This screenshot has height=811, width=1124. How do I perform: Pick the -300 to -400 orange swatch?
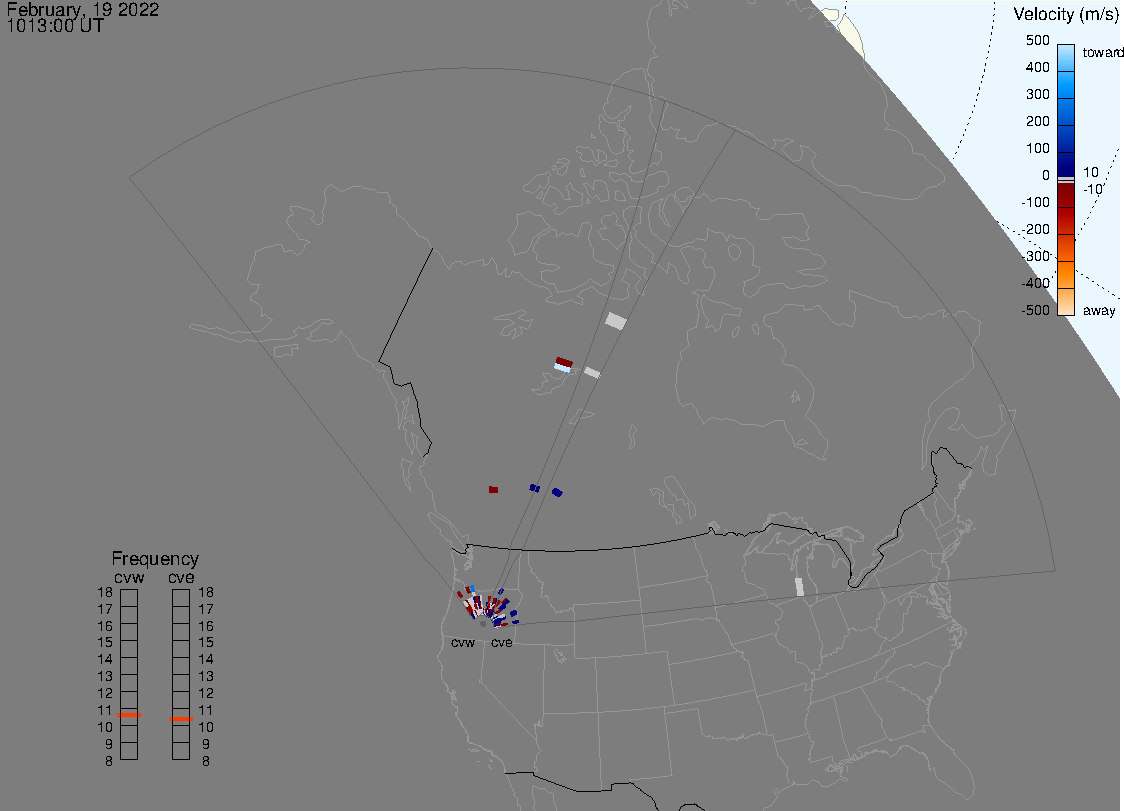coord(1066,275)
